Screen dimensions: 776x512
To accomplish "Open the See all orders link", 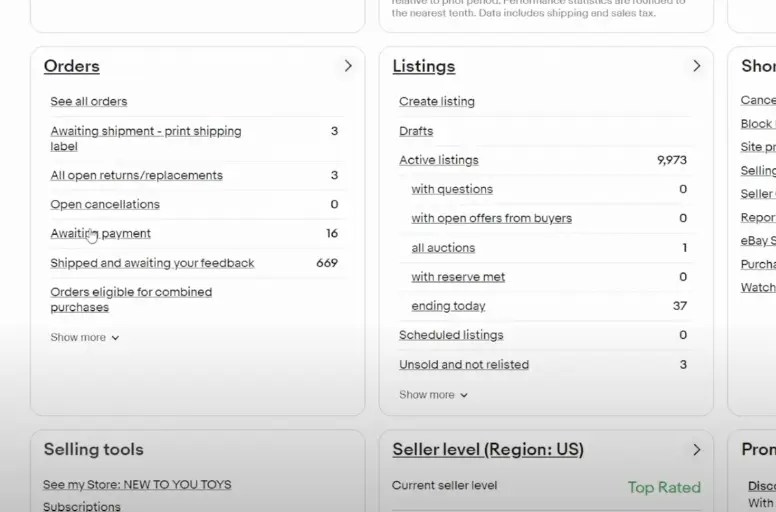I will (x=89, y=102).
